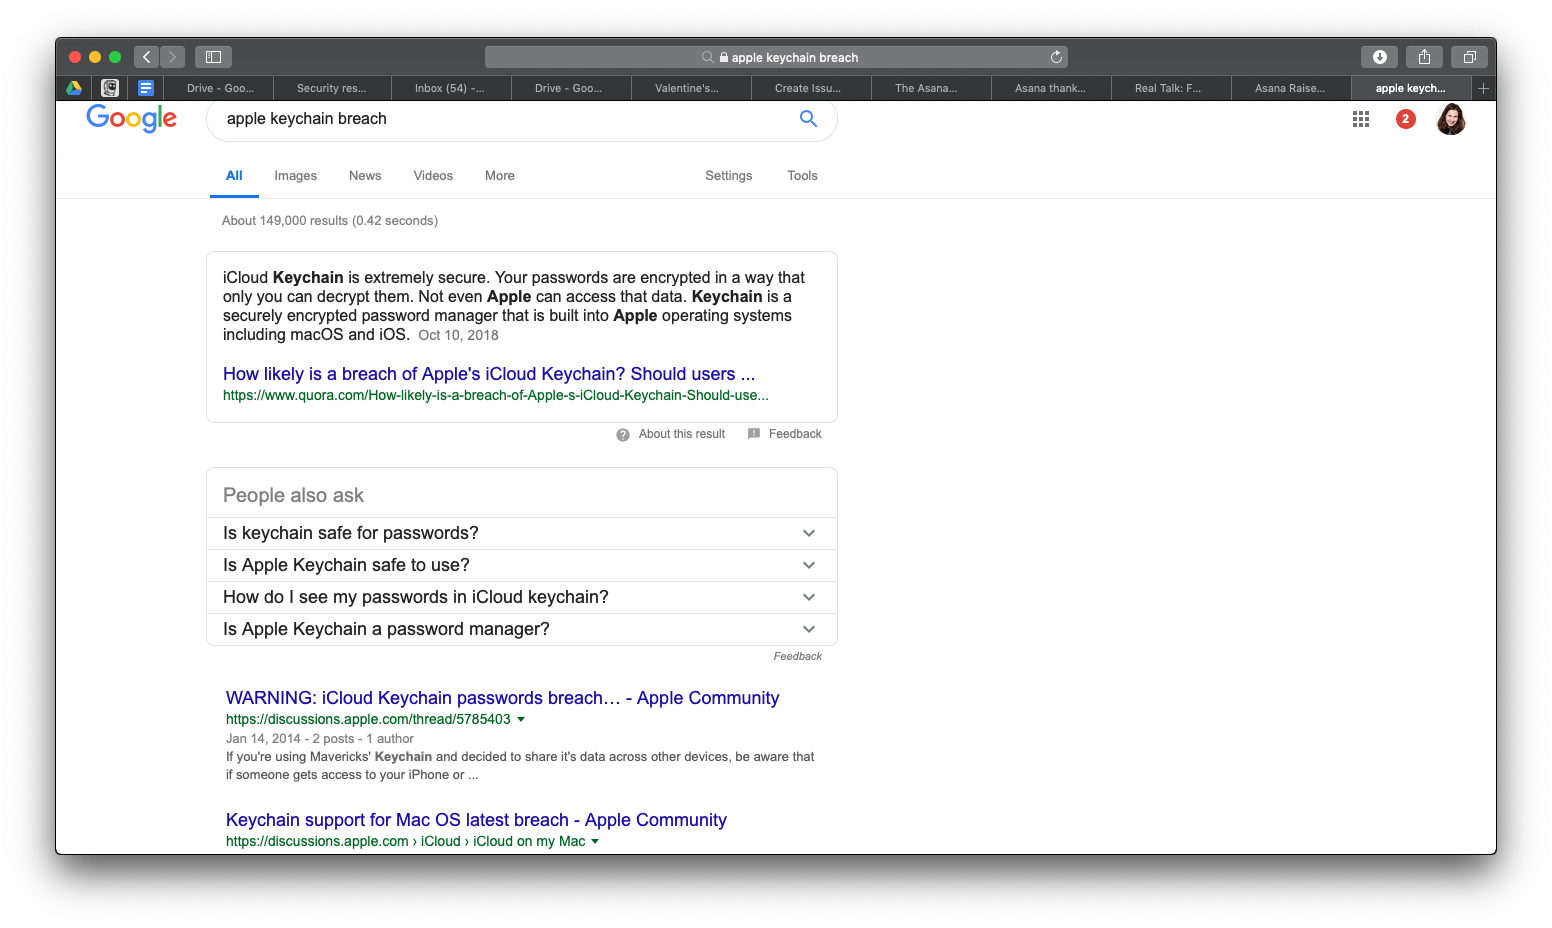Switch to the Asana thank... browser tab
Image resolution: width=1552 pixels, height=928 pixels.
pyautogui.click(x=1050, y=88)
